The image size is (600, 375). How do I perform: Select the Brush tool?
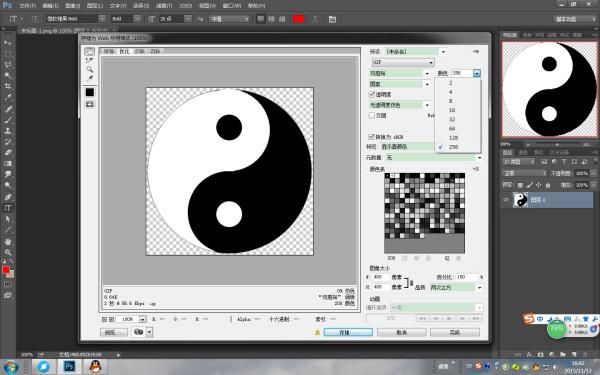pyautogui.click(x=8, y=120)
